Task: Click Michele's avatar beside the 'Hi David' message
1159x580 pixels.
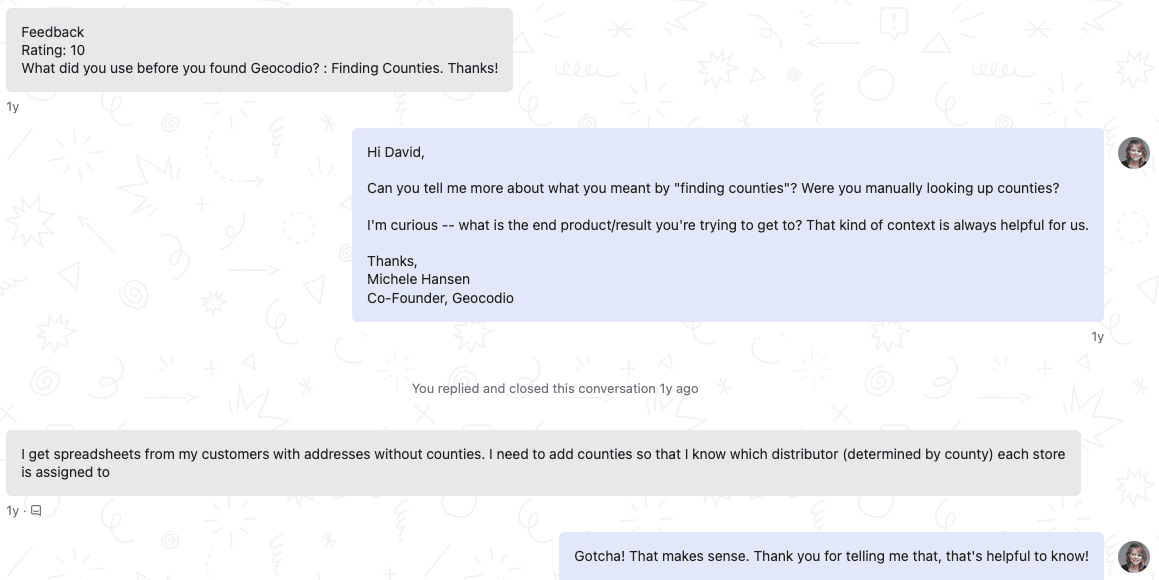Action: tap(1133, 153)
